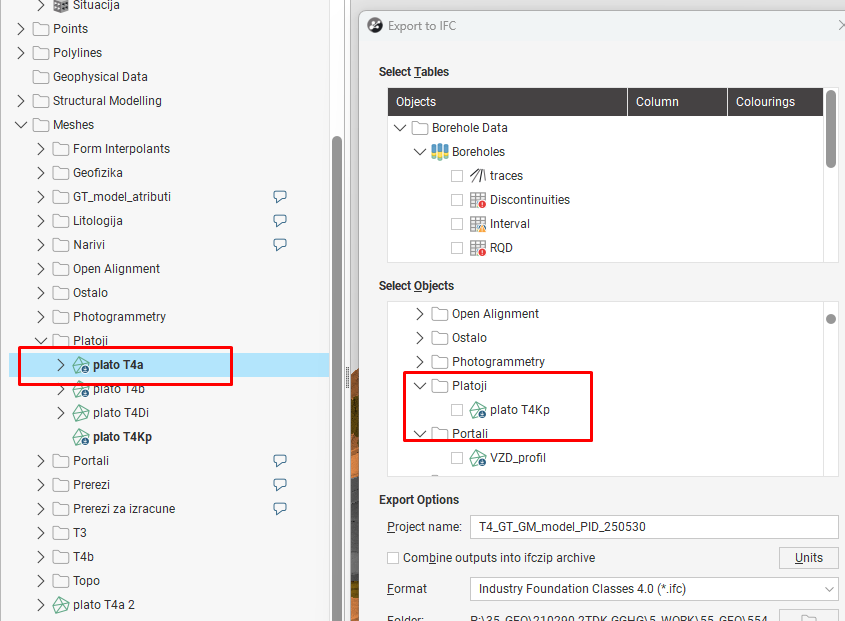Click the Situacija icon in project tree
Viewport: 845px width, 621px height.
[x=61, y=5]
